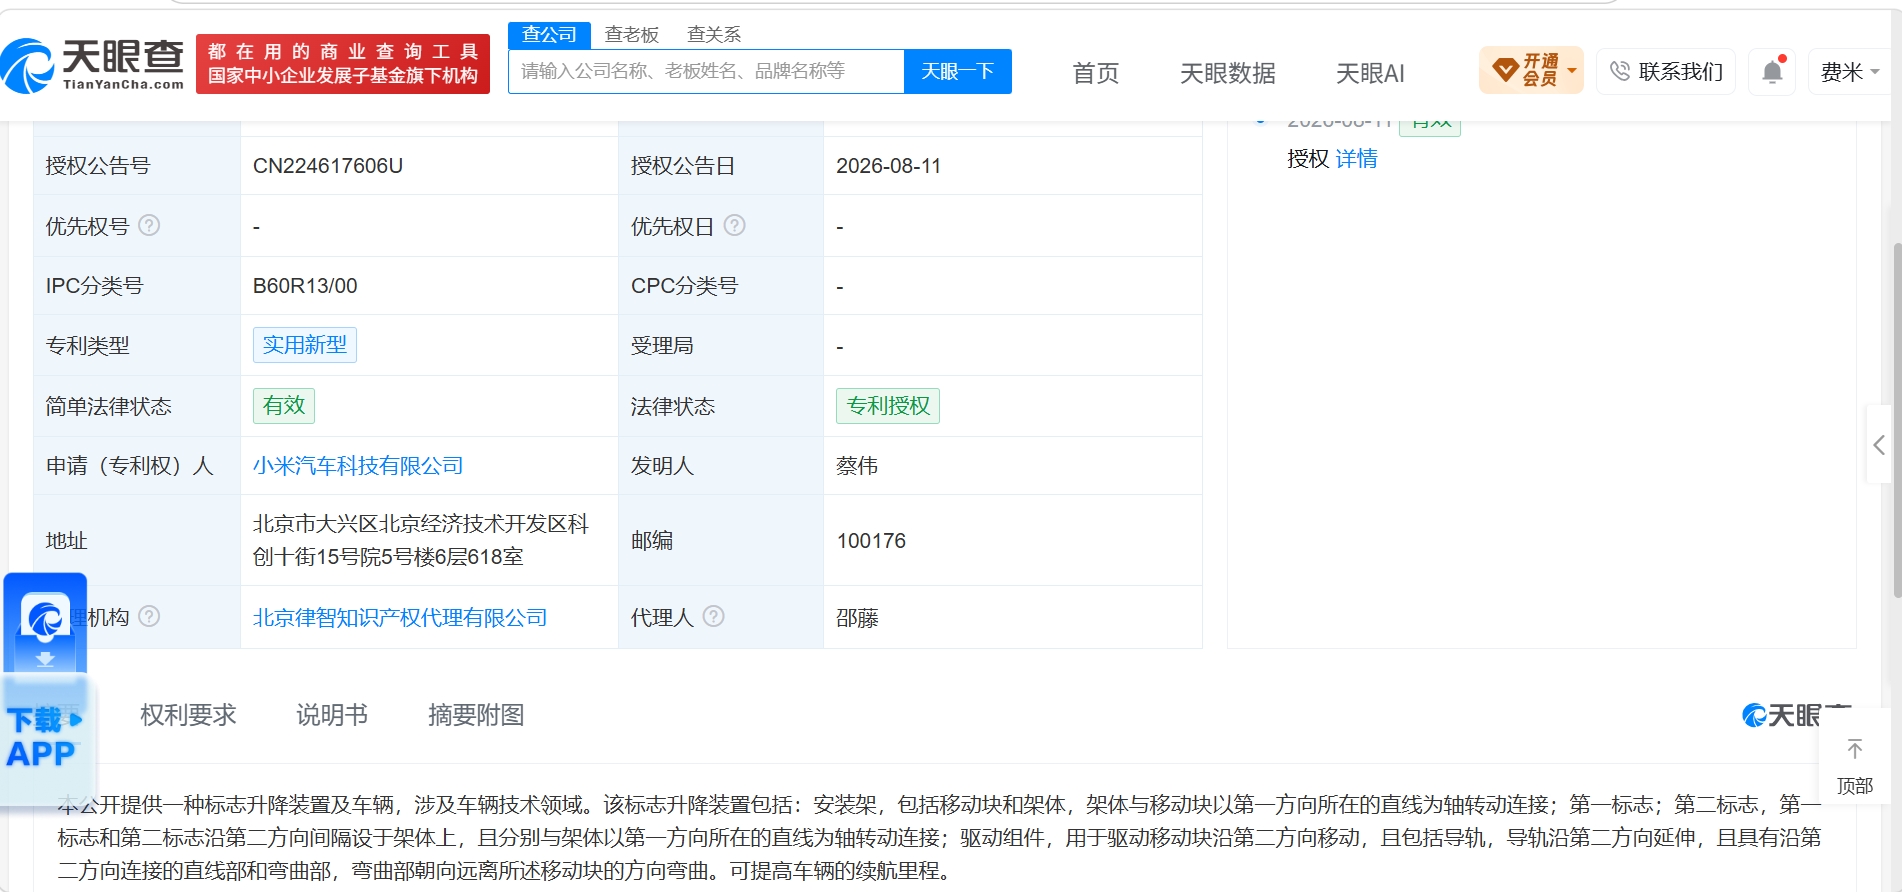
Task: Open the 开通会员 VIP dropdown
Action: click(x=1531, y=71)
